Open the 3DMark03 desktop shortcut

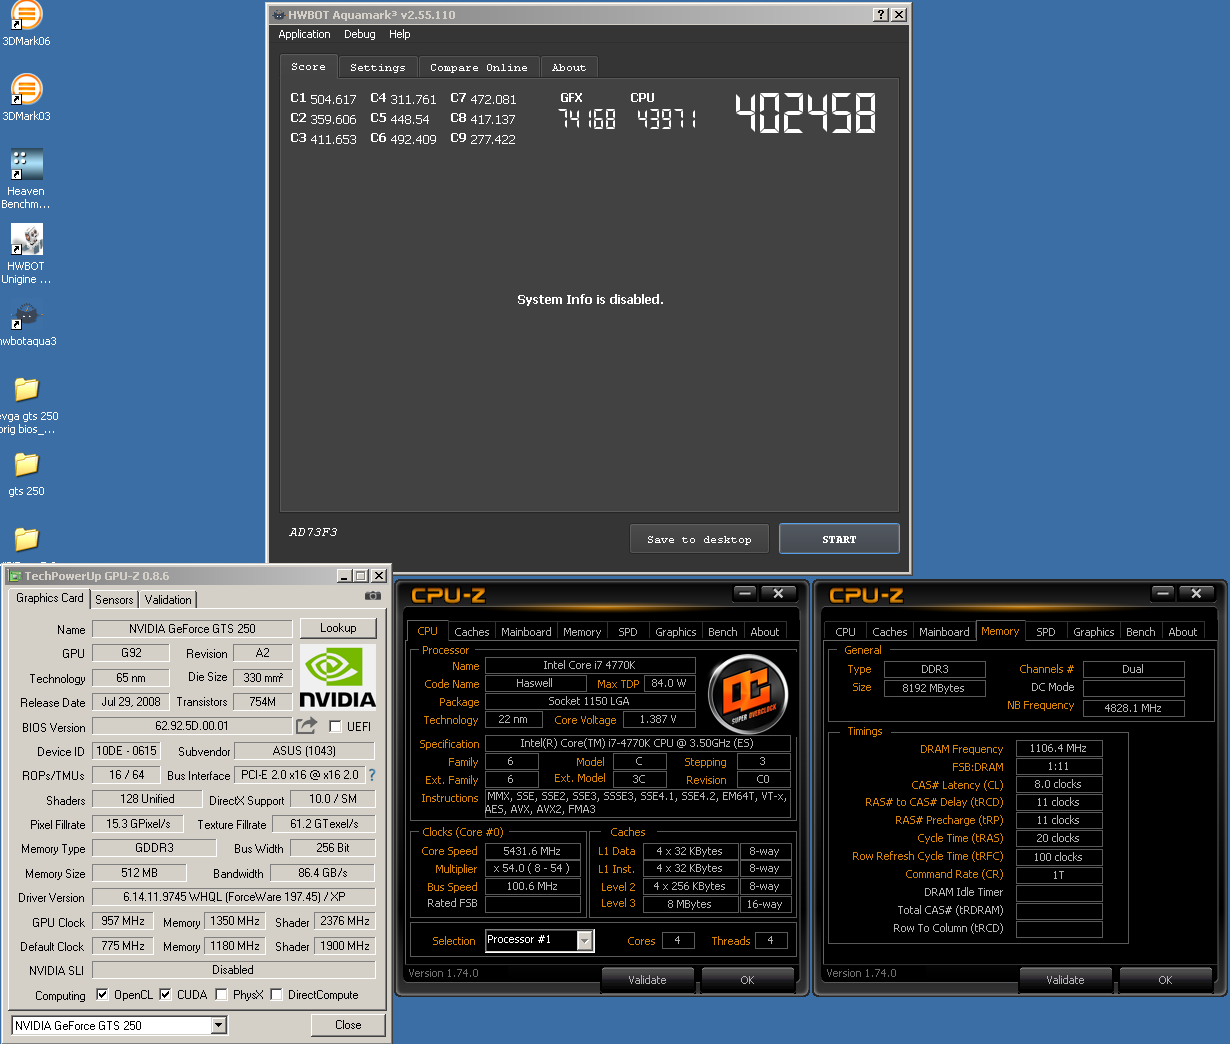[x=26, y=97]
